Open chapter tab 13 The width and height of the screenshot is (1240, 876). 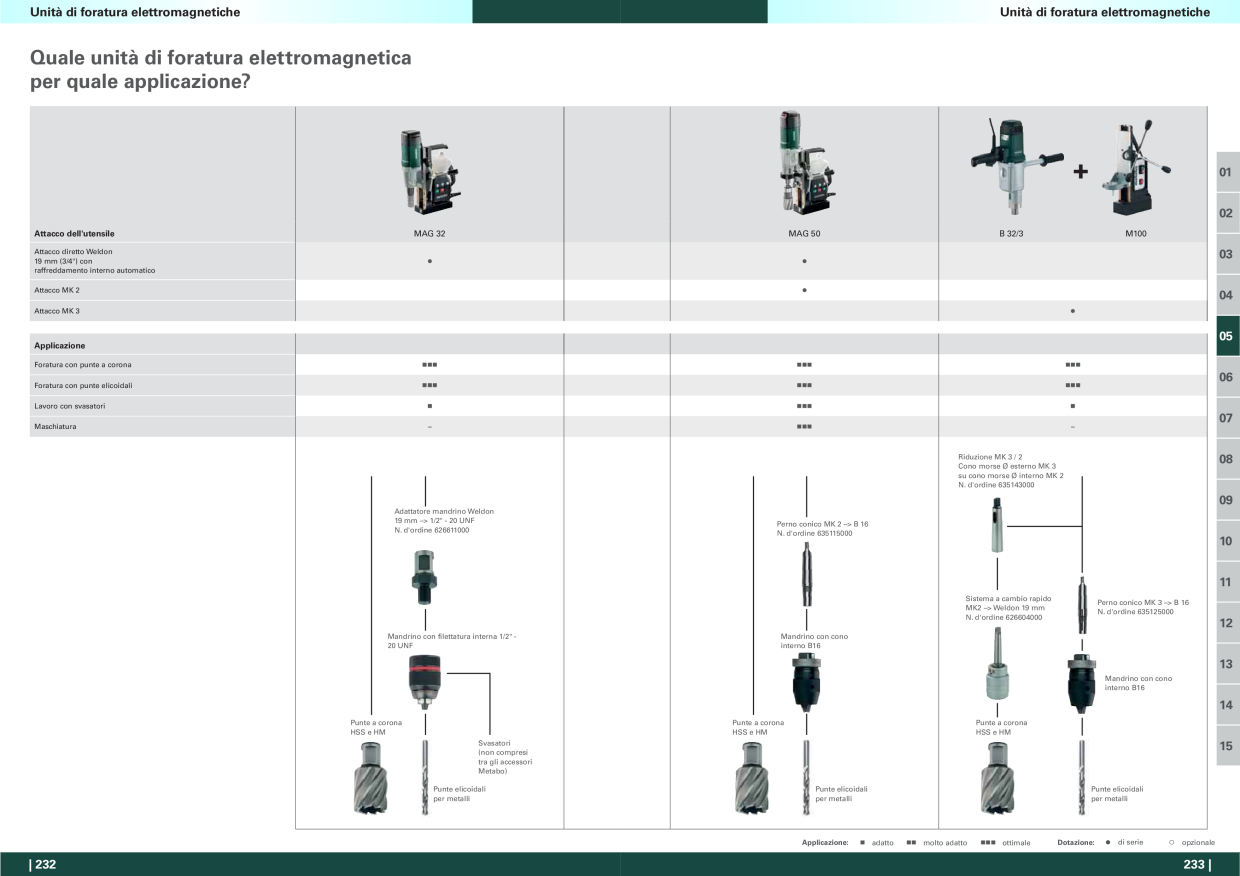pyautogui.click(x=1227, y=664)
